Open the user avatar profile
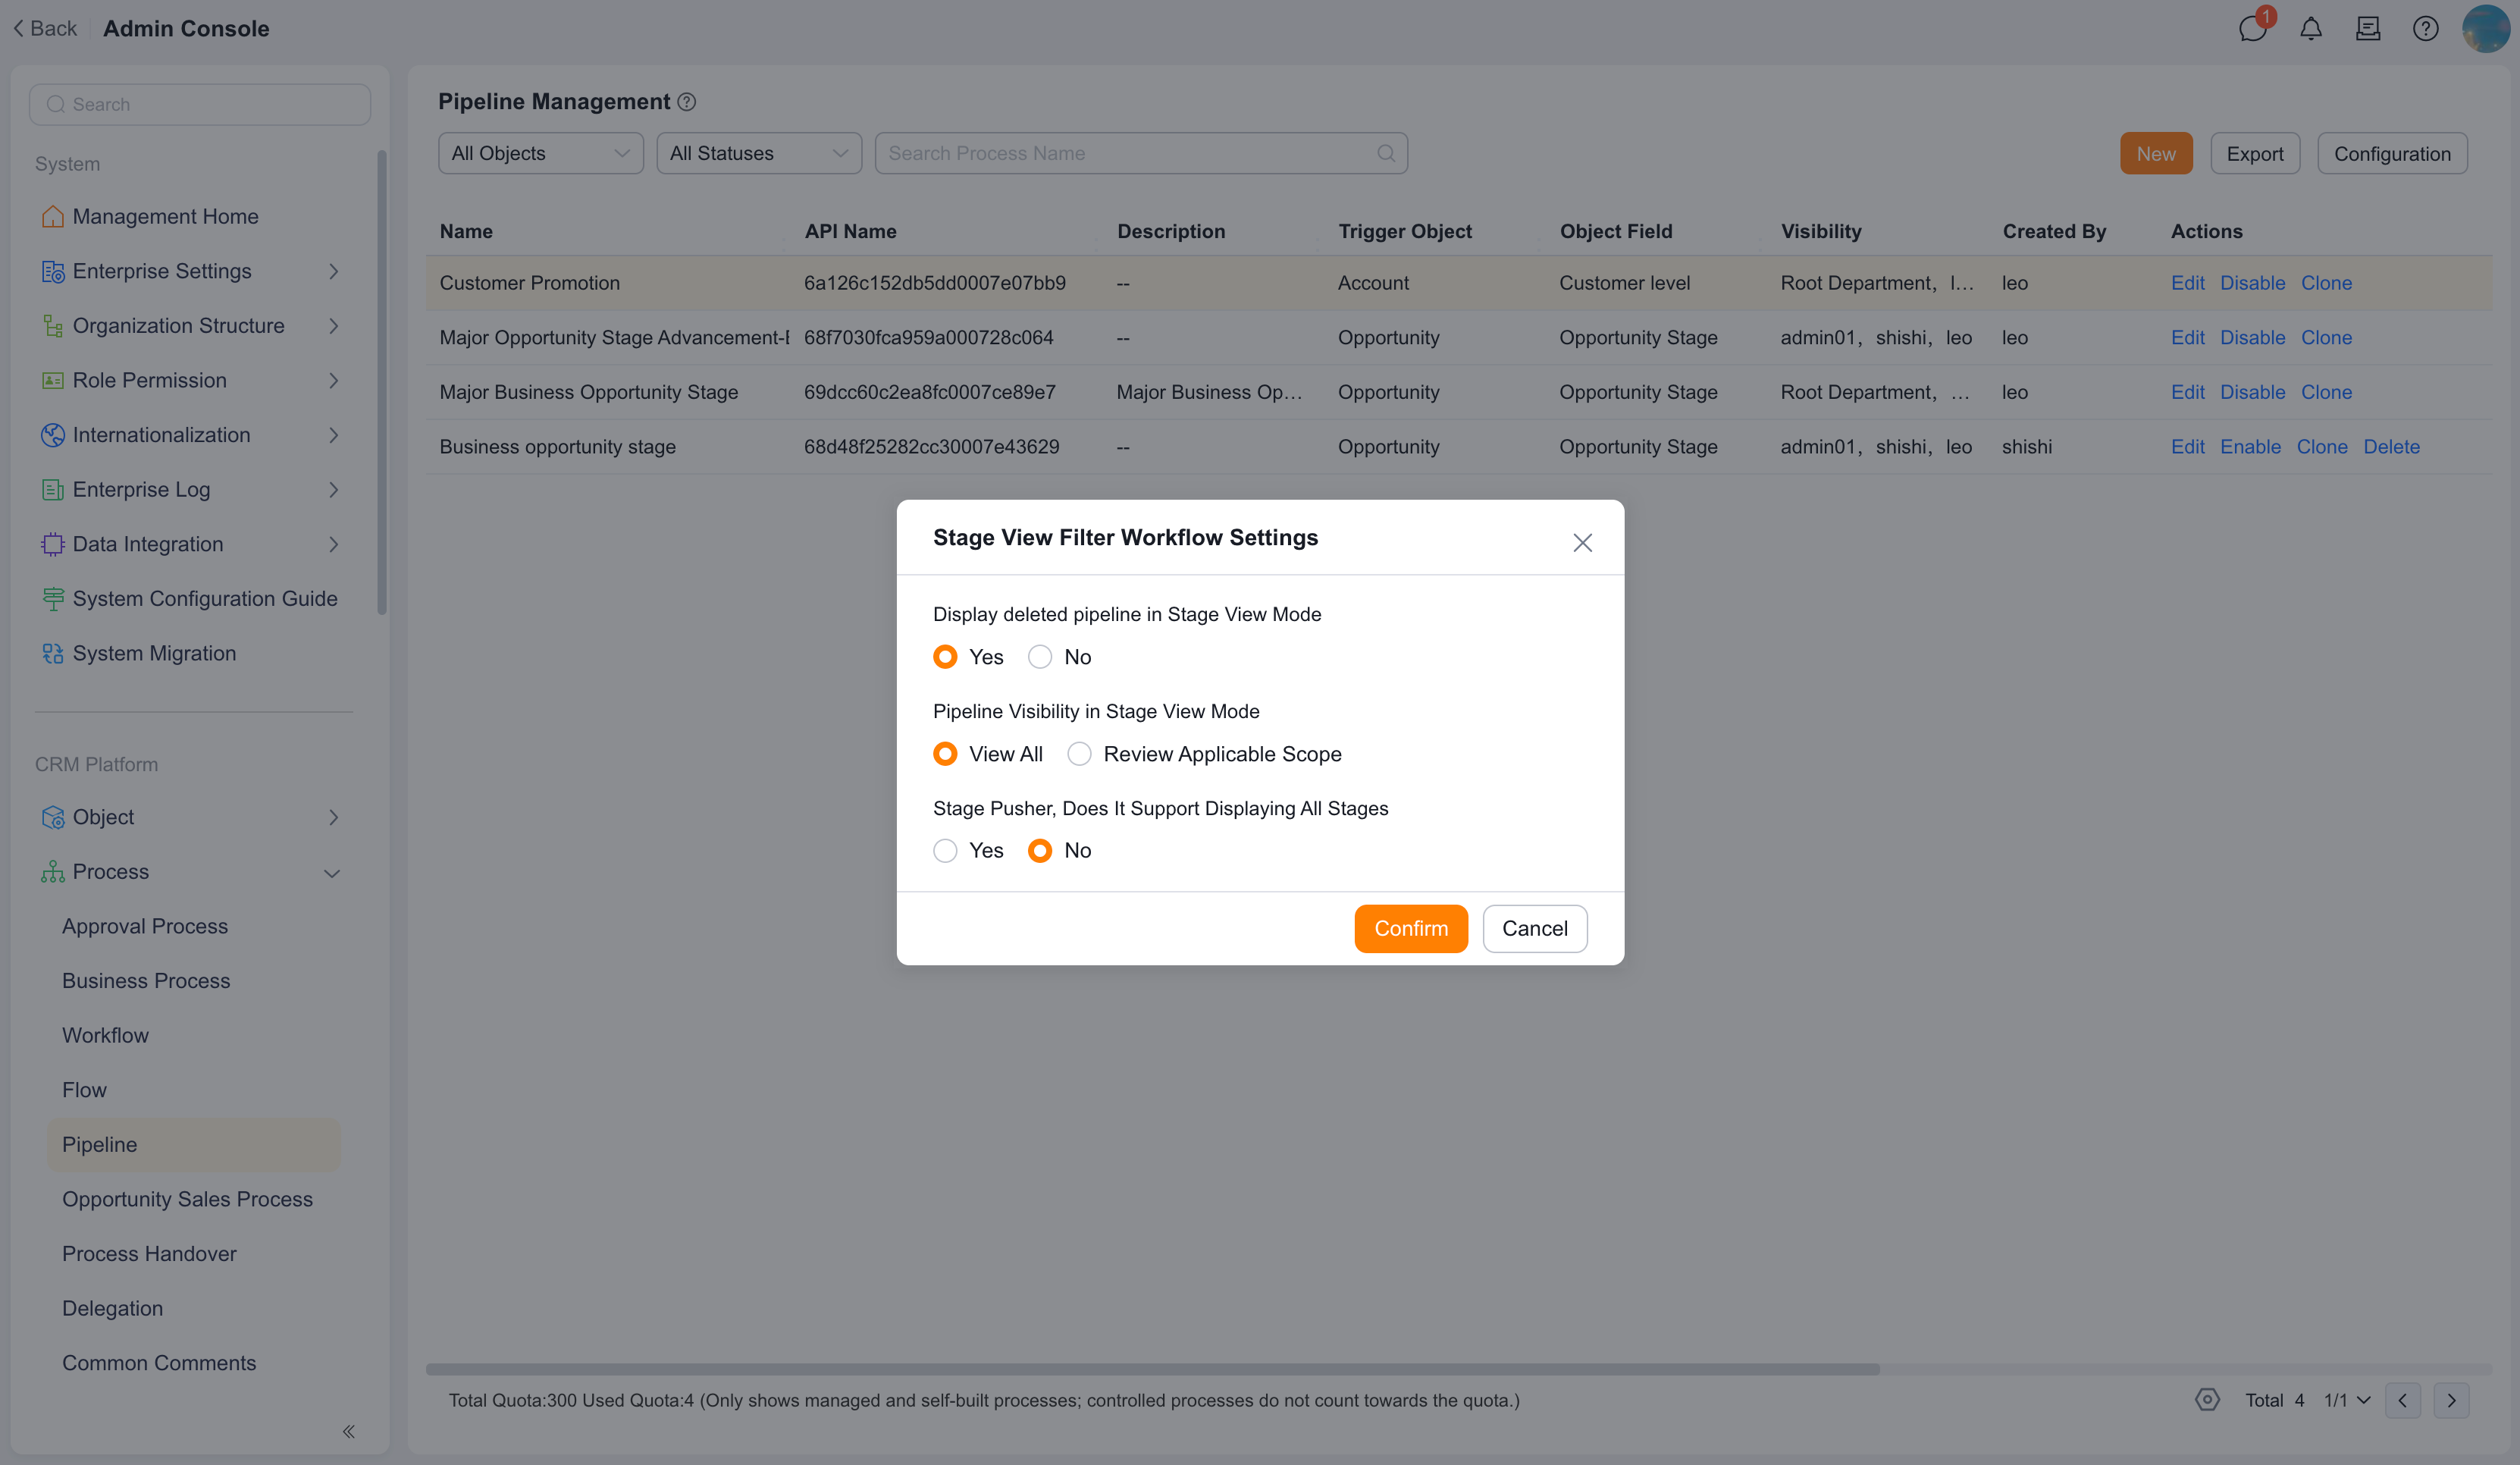This screenshot has height=1465, width=2520. pyautogui.click(x=2486, y=28)
